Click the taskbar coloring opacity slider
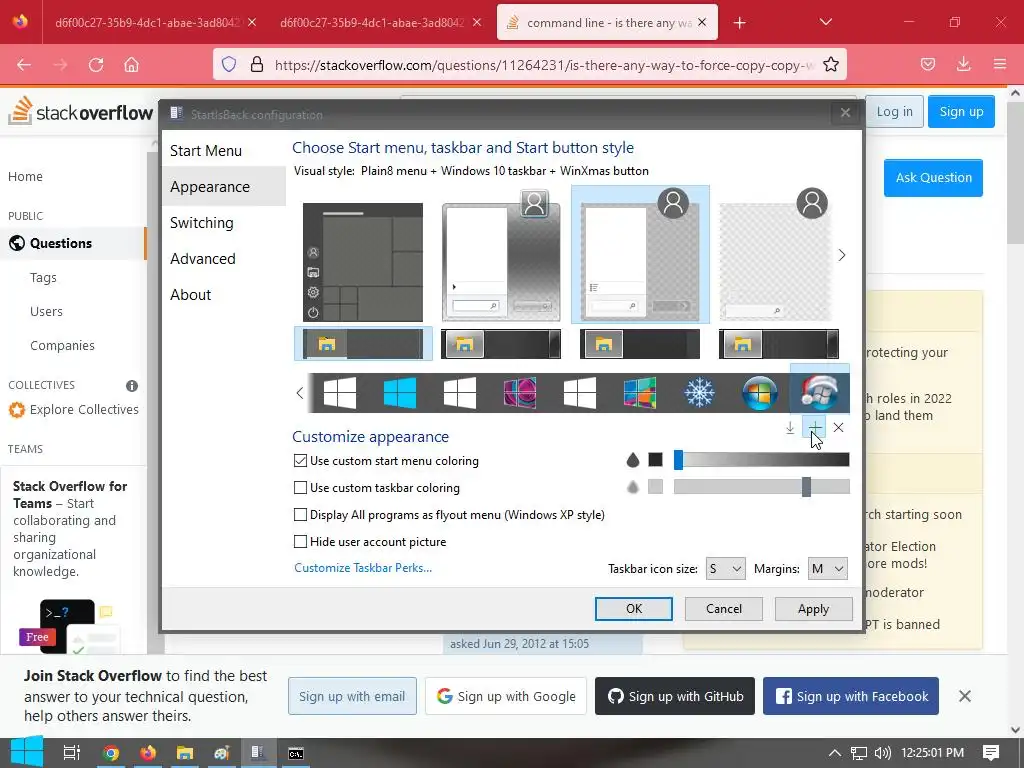Viewport: 1024px width, 768px height. tap(761, 487)
